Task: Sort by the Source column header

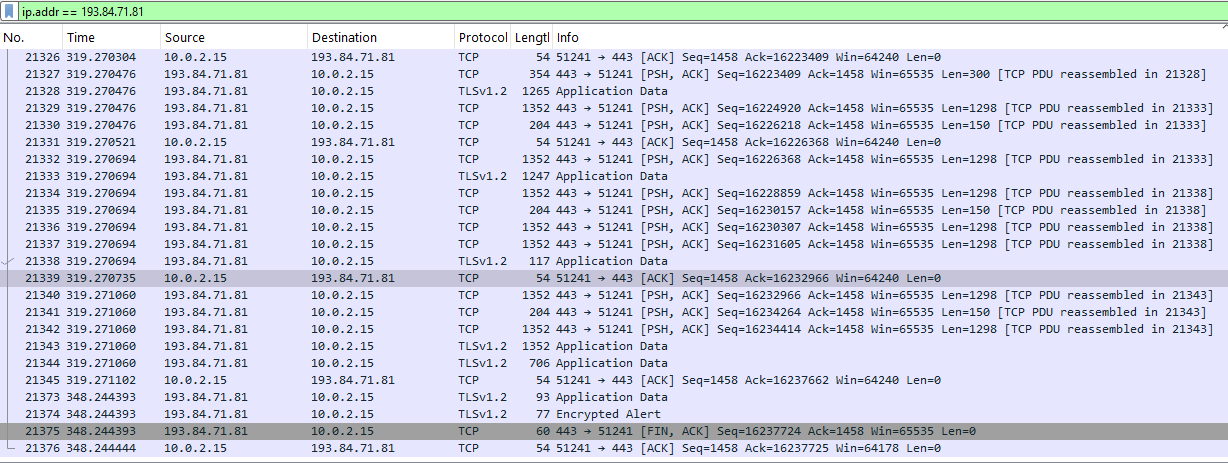Action: coord(233,38)
